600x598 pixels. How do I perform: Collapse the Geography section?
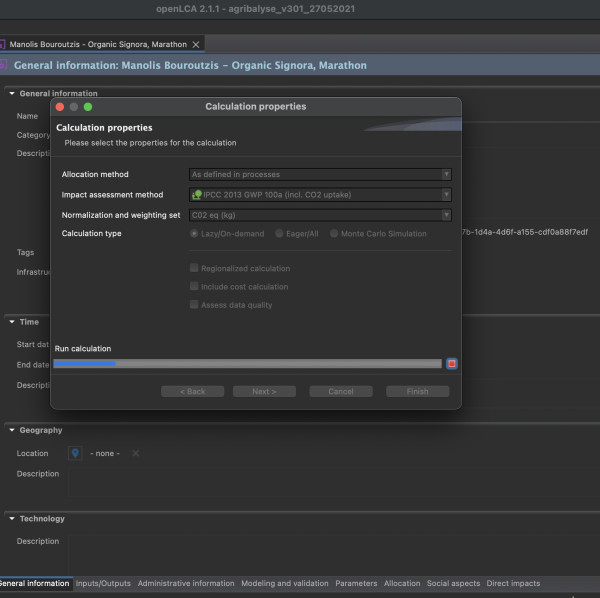click(12, 430)
